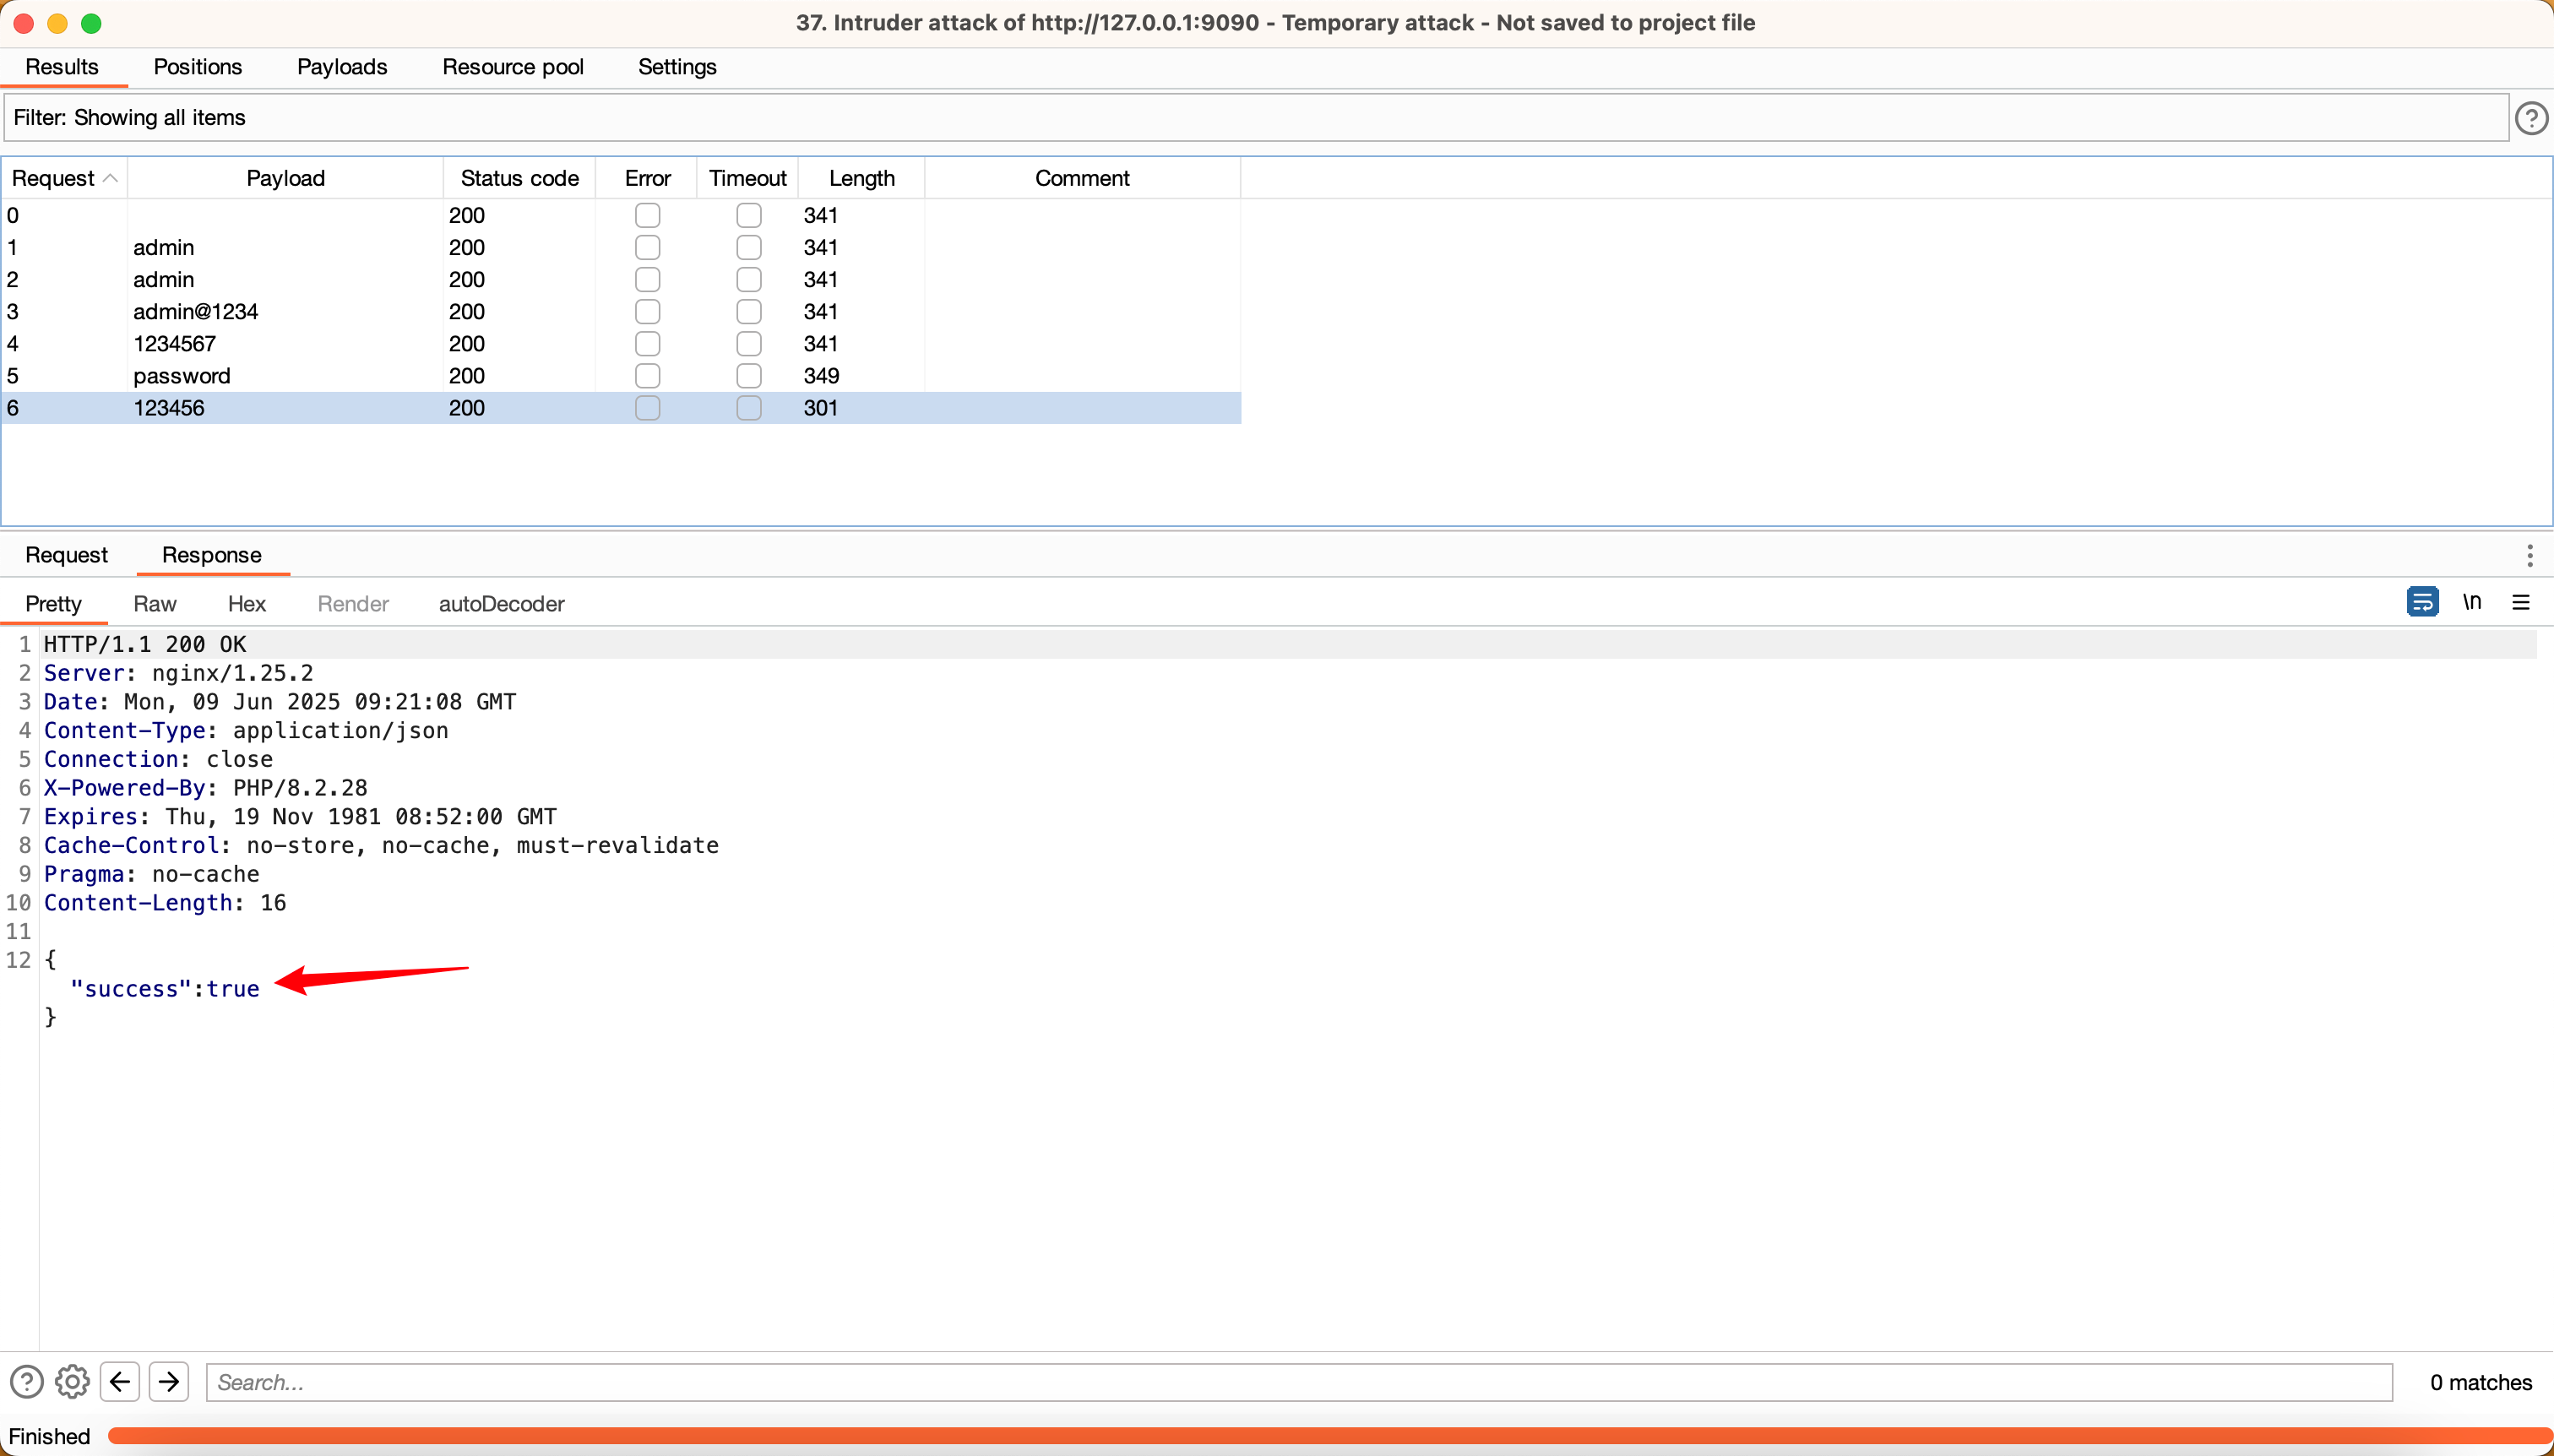Image resolution: width=2554 pixels, height=1456 pixels.
Task: Switch to the Request message tab
Action: [66, 555]
